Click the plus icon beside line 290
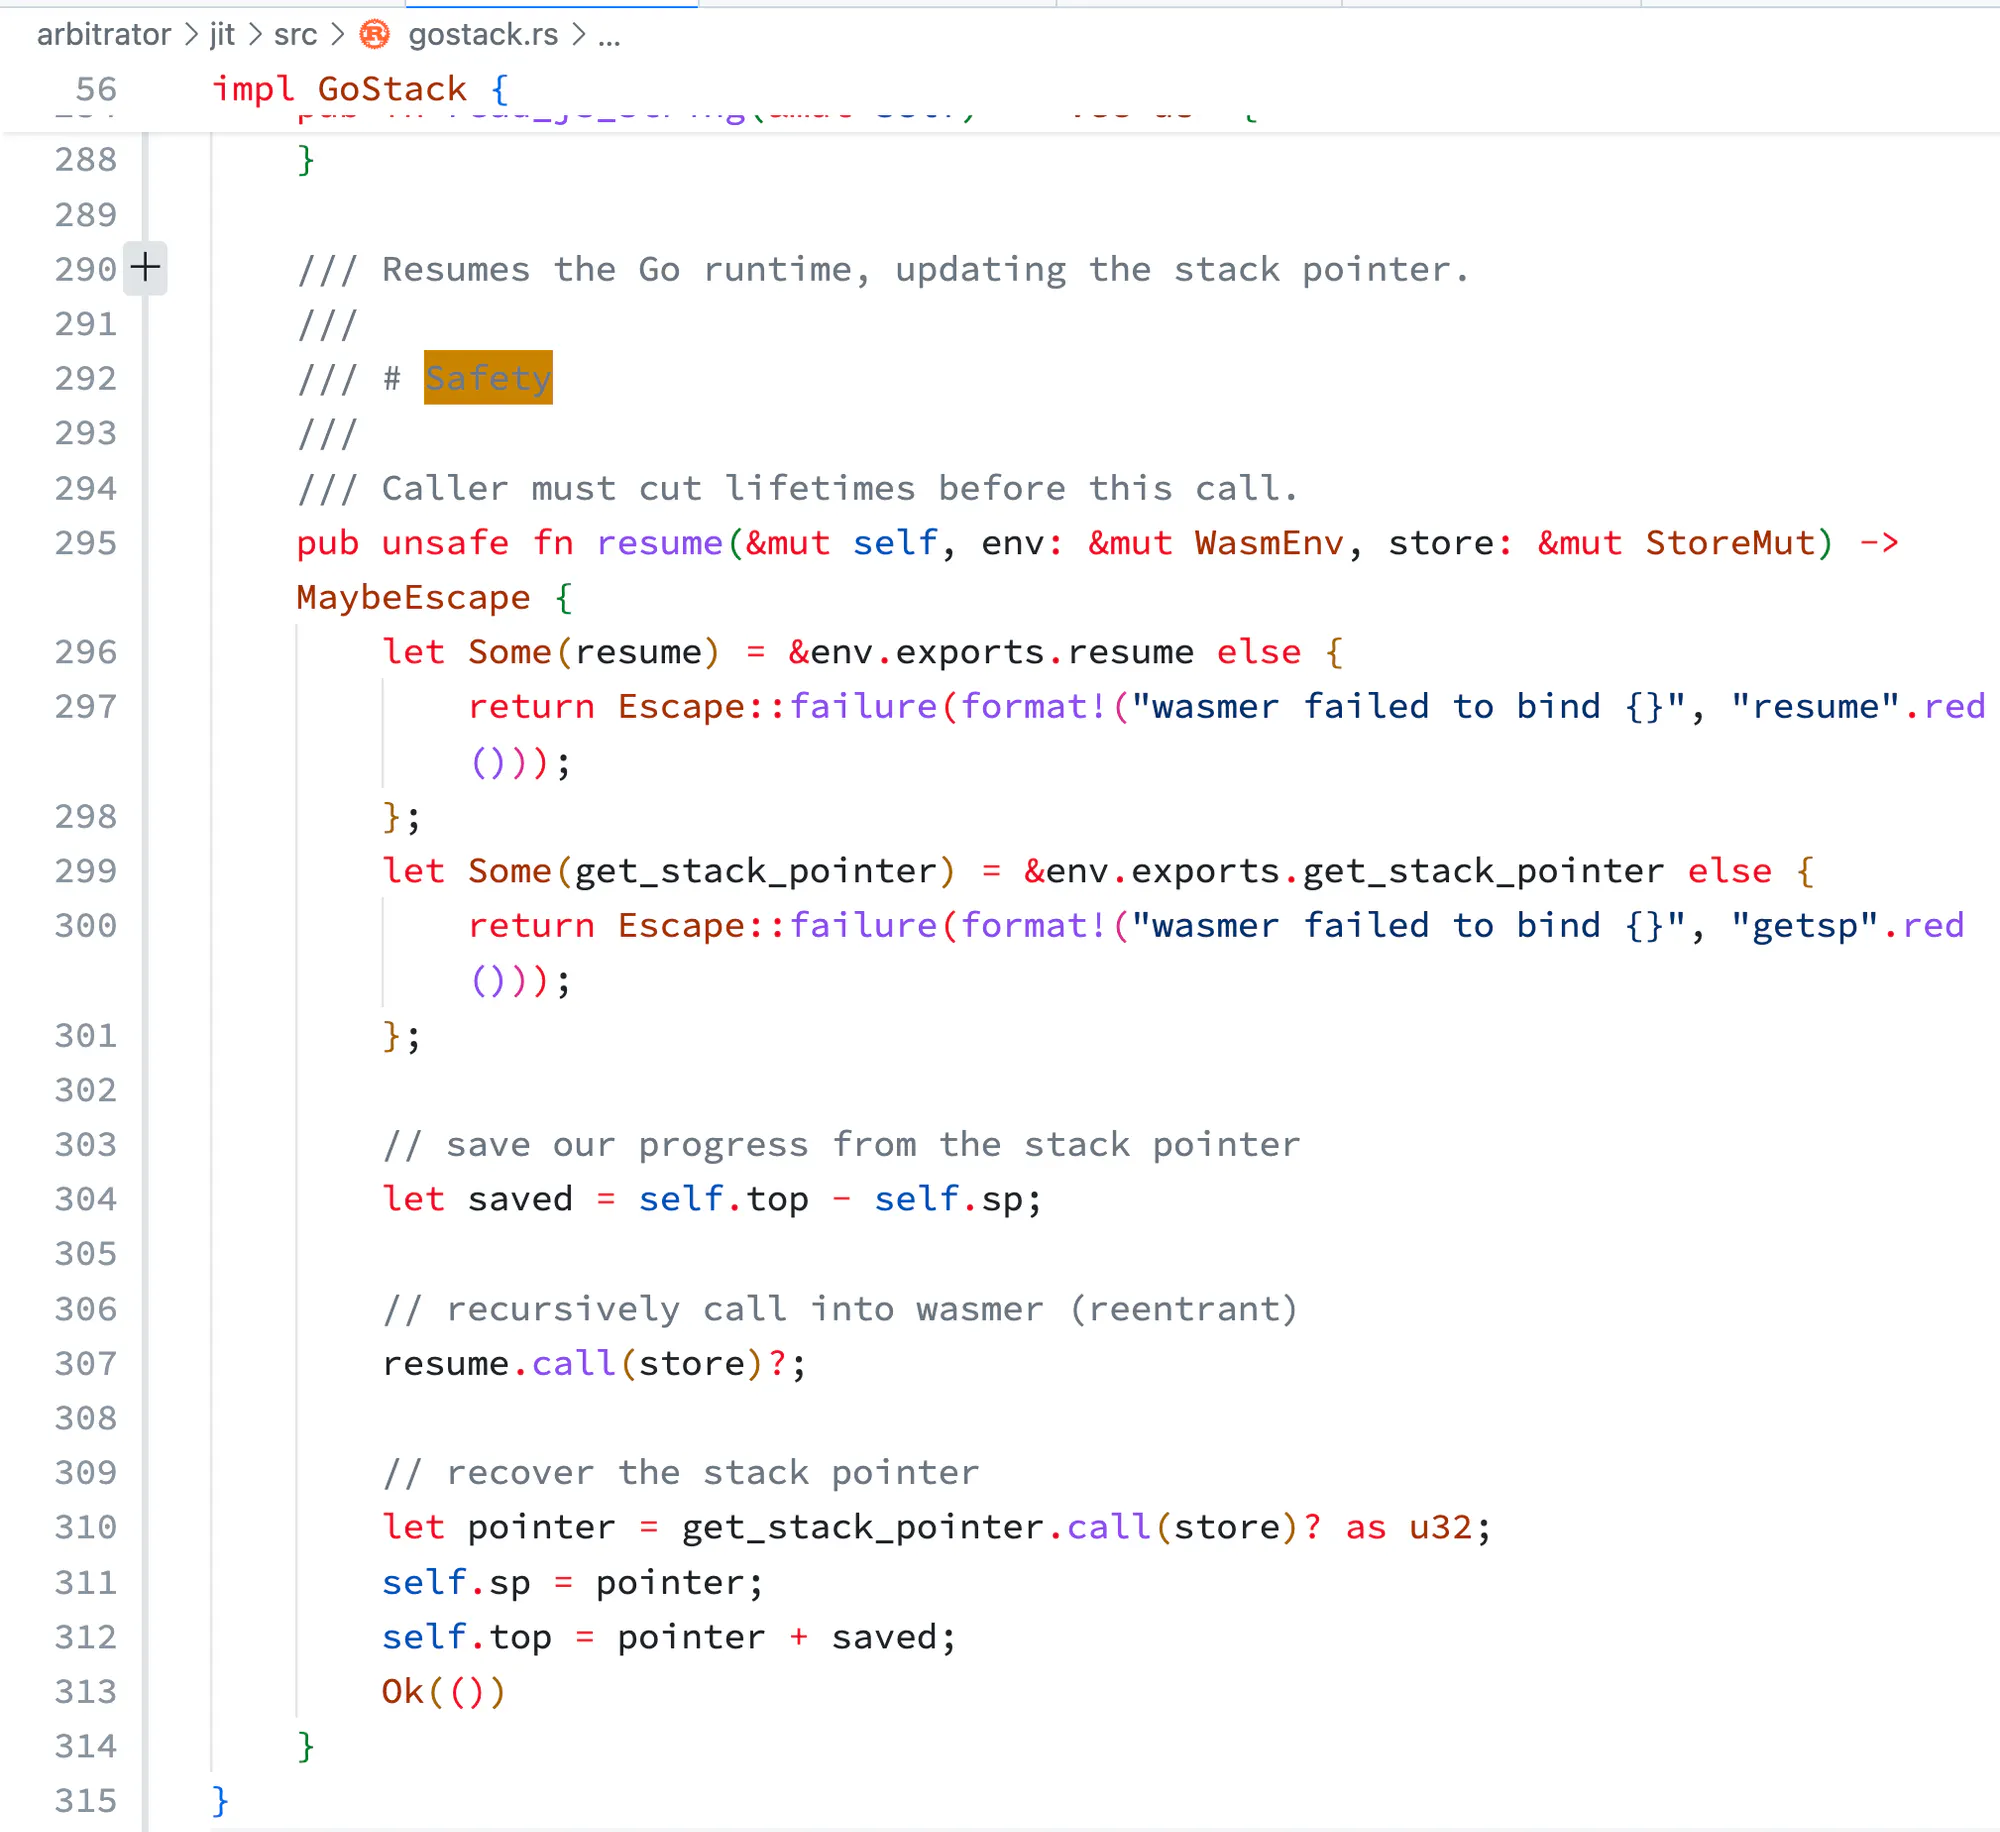 coord(145,268)
